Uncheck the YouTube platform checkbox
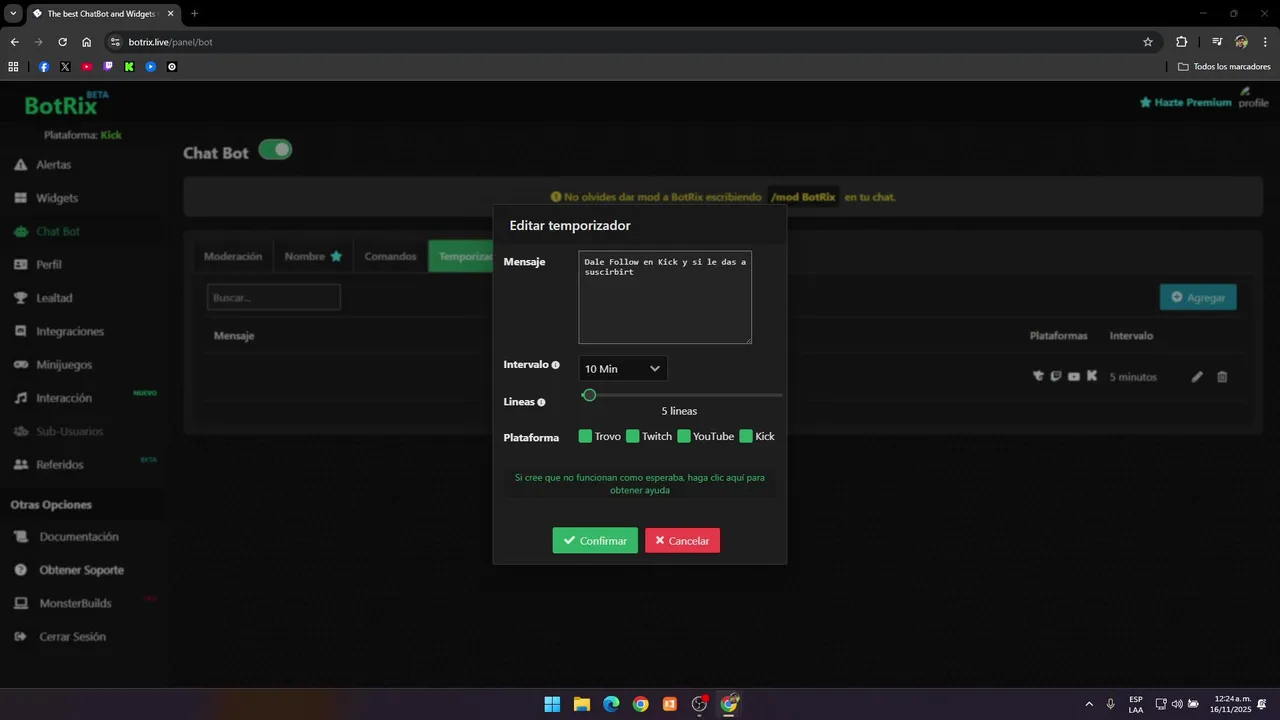 coord(684,436)
